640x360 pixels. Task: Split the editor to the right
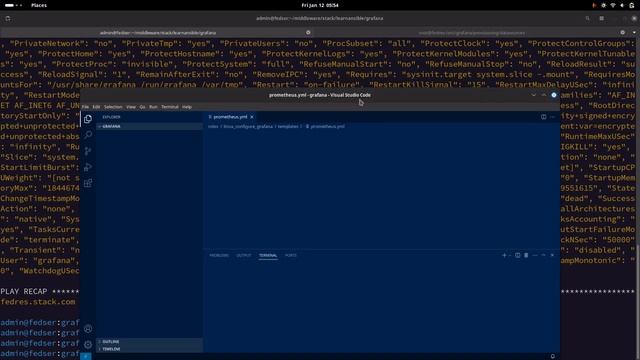pos(543,117)
